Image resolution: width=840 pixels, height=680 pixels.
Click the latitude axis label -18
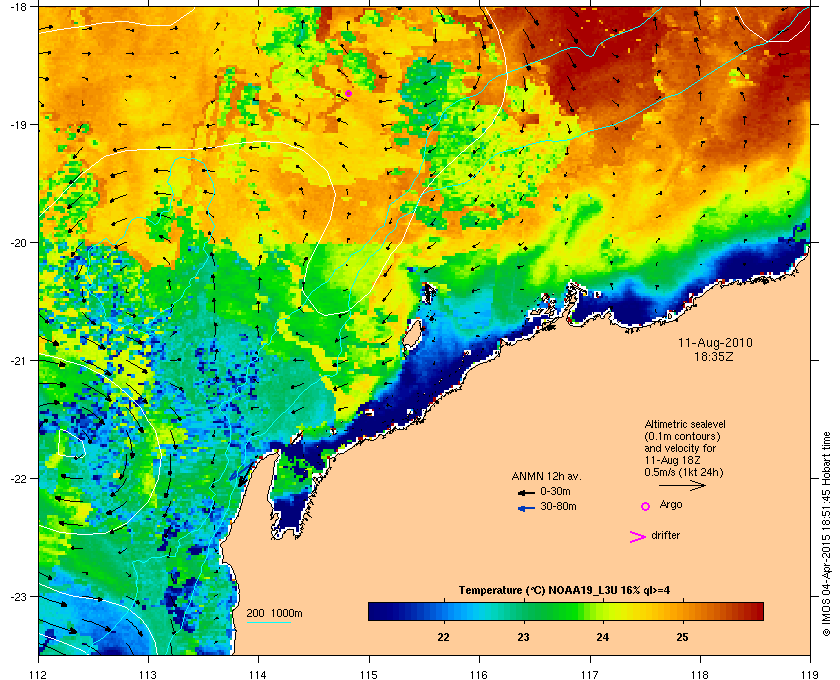point(18,7)
